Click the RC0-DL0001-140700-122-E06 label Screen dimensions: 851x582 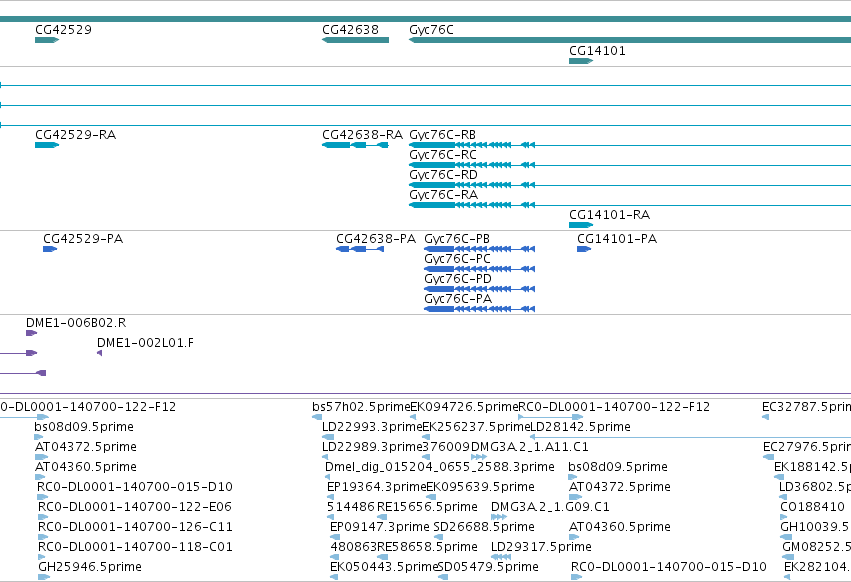(135, 507)
